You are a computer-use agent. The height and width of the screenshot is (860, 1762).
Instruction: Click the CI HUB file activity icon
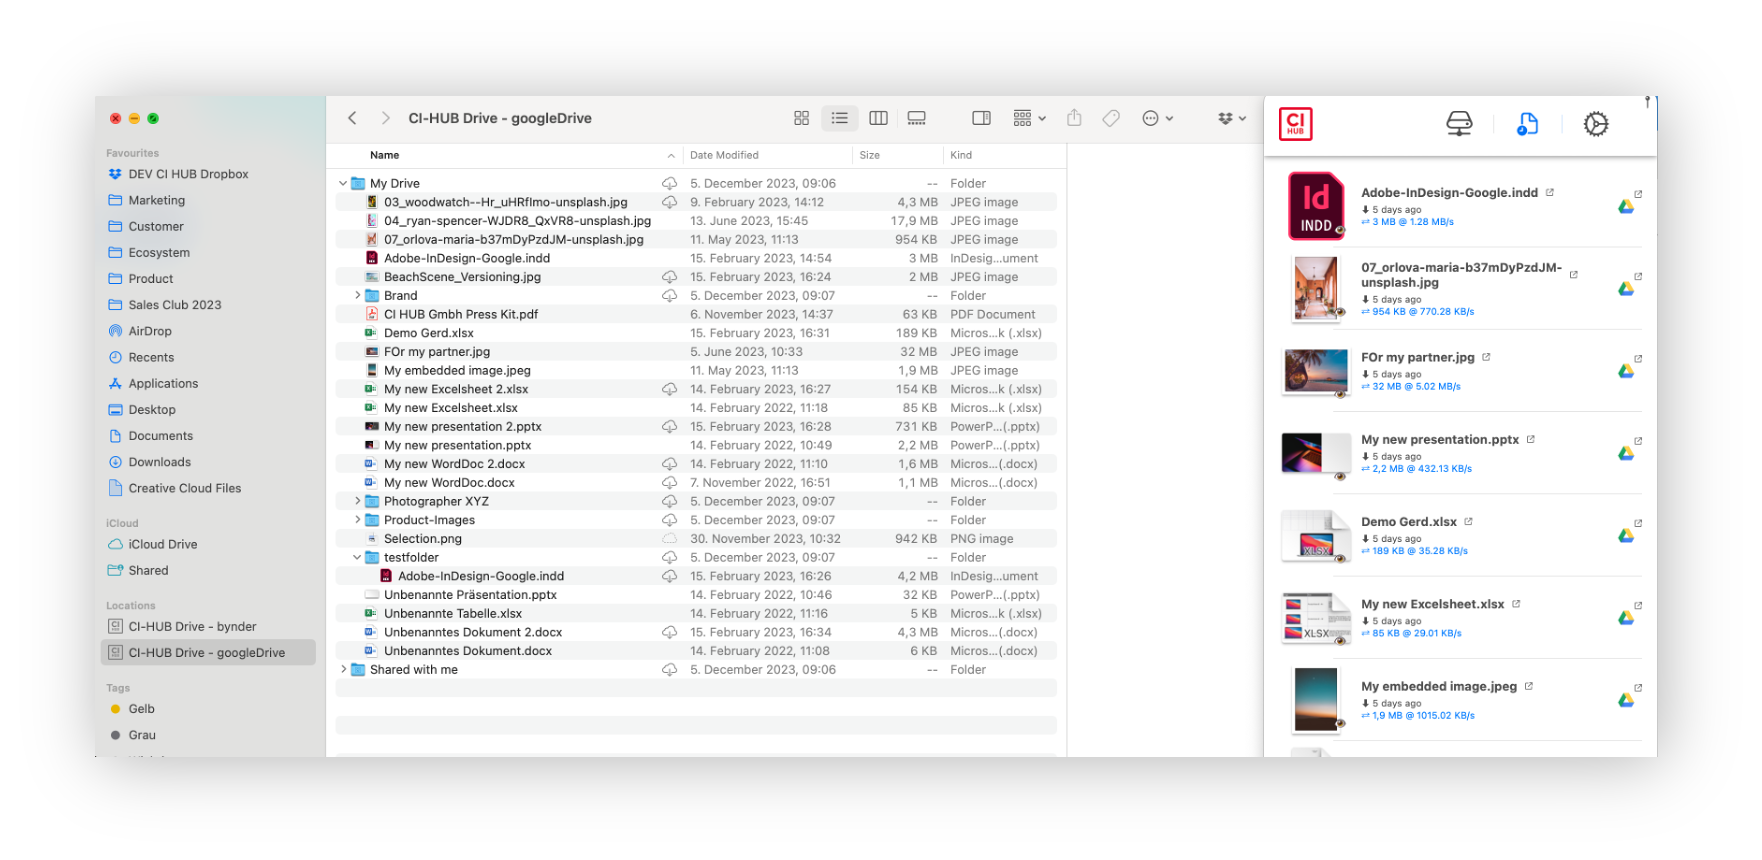[1527, 124]
